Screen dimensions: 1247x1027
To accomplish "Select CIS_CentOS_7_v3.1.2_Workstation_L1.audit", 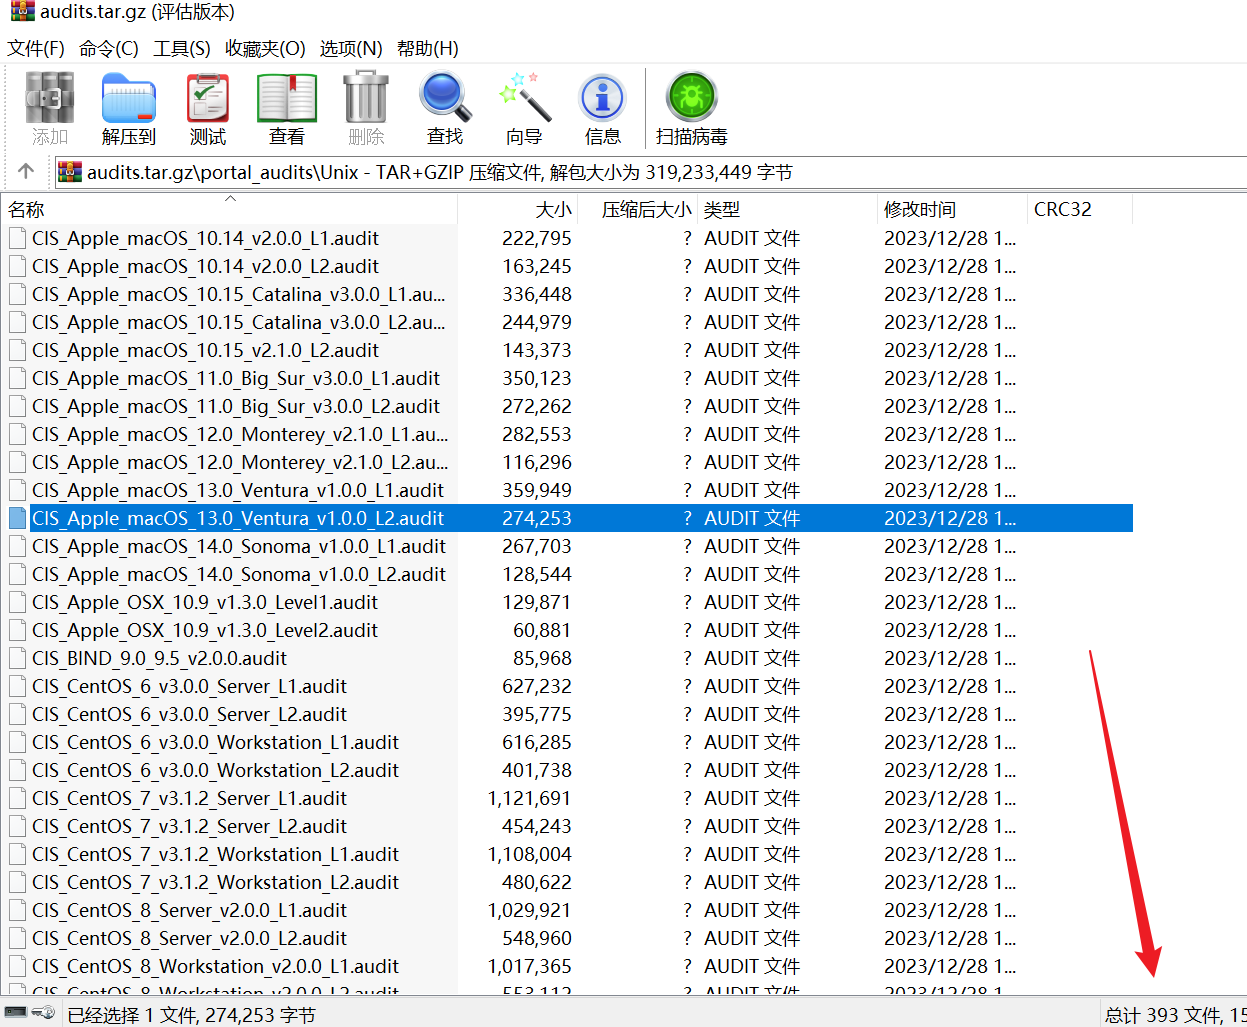I will point(215,854).
